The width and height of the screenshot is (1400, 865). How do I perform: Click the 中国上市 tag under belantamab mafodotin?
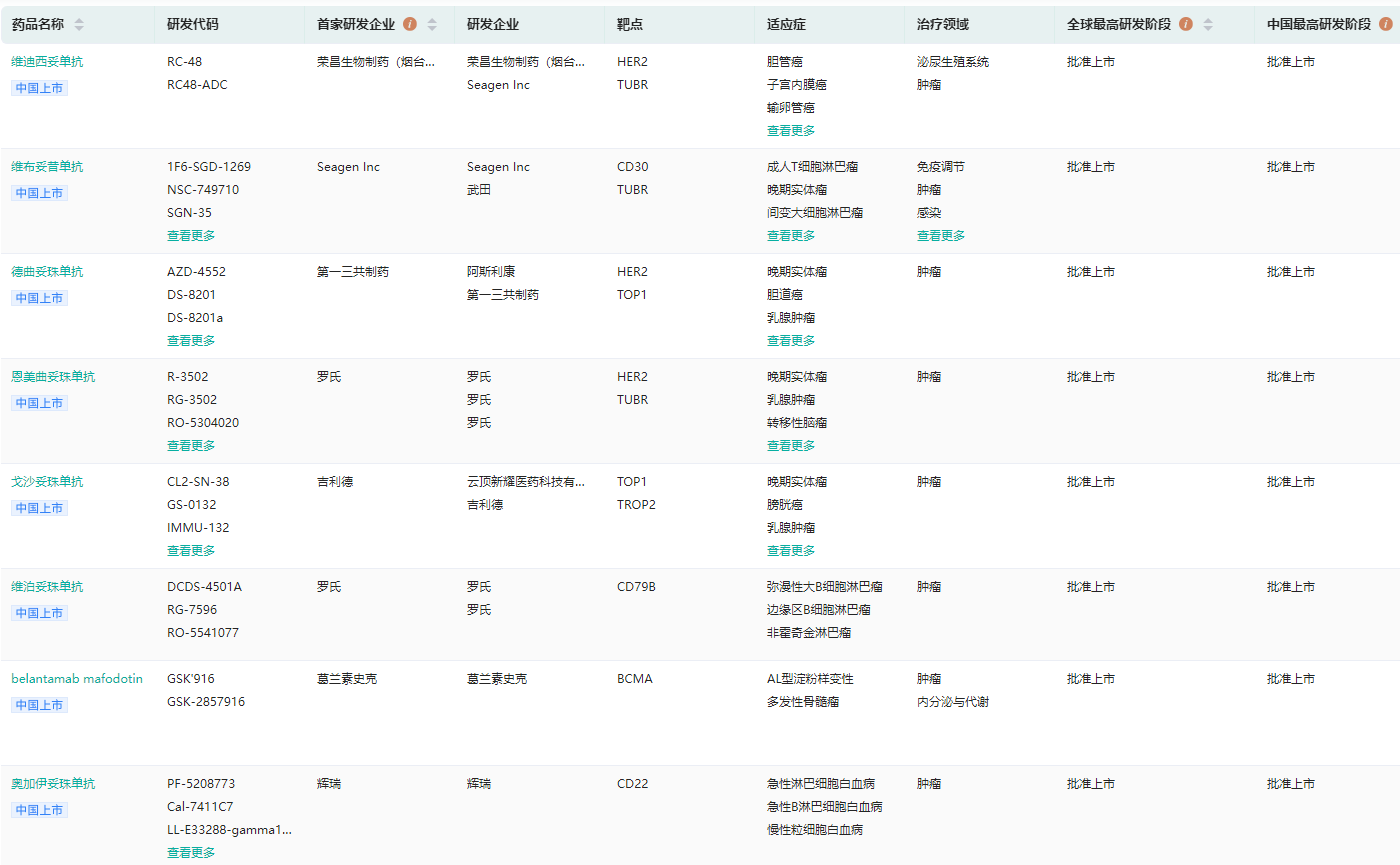(40, 705)
